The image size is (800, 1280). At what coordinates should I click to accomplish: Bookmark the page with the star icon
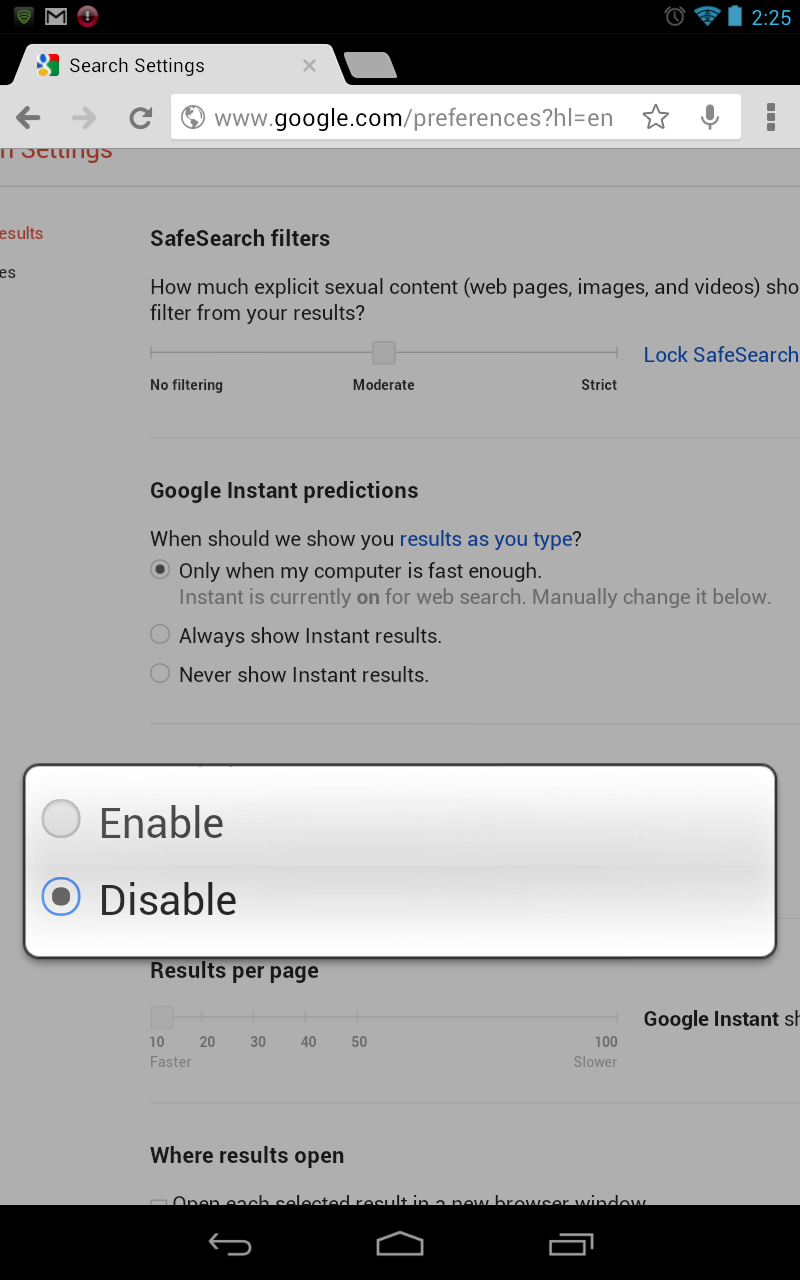click(x=656, y=118)
